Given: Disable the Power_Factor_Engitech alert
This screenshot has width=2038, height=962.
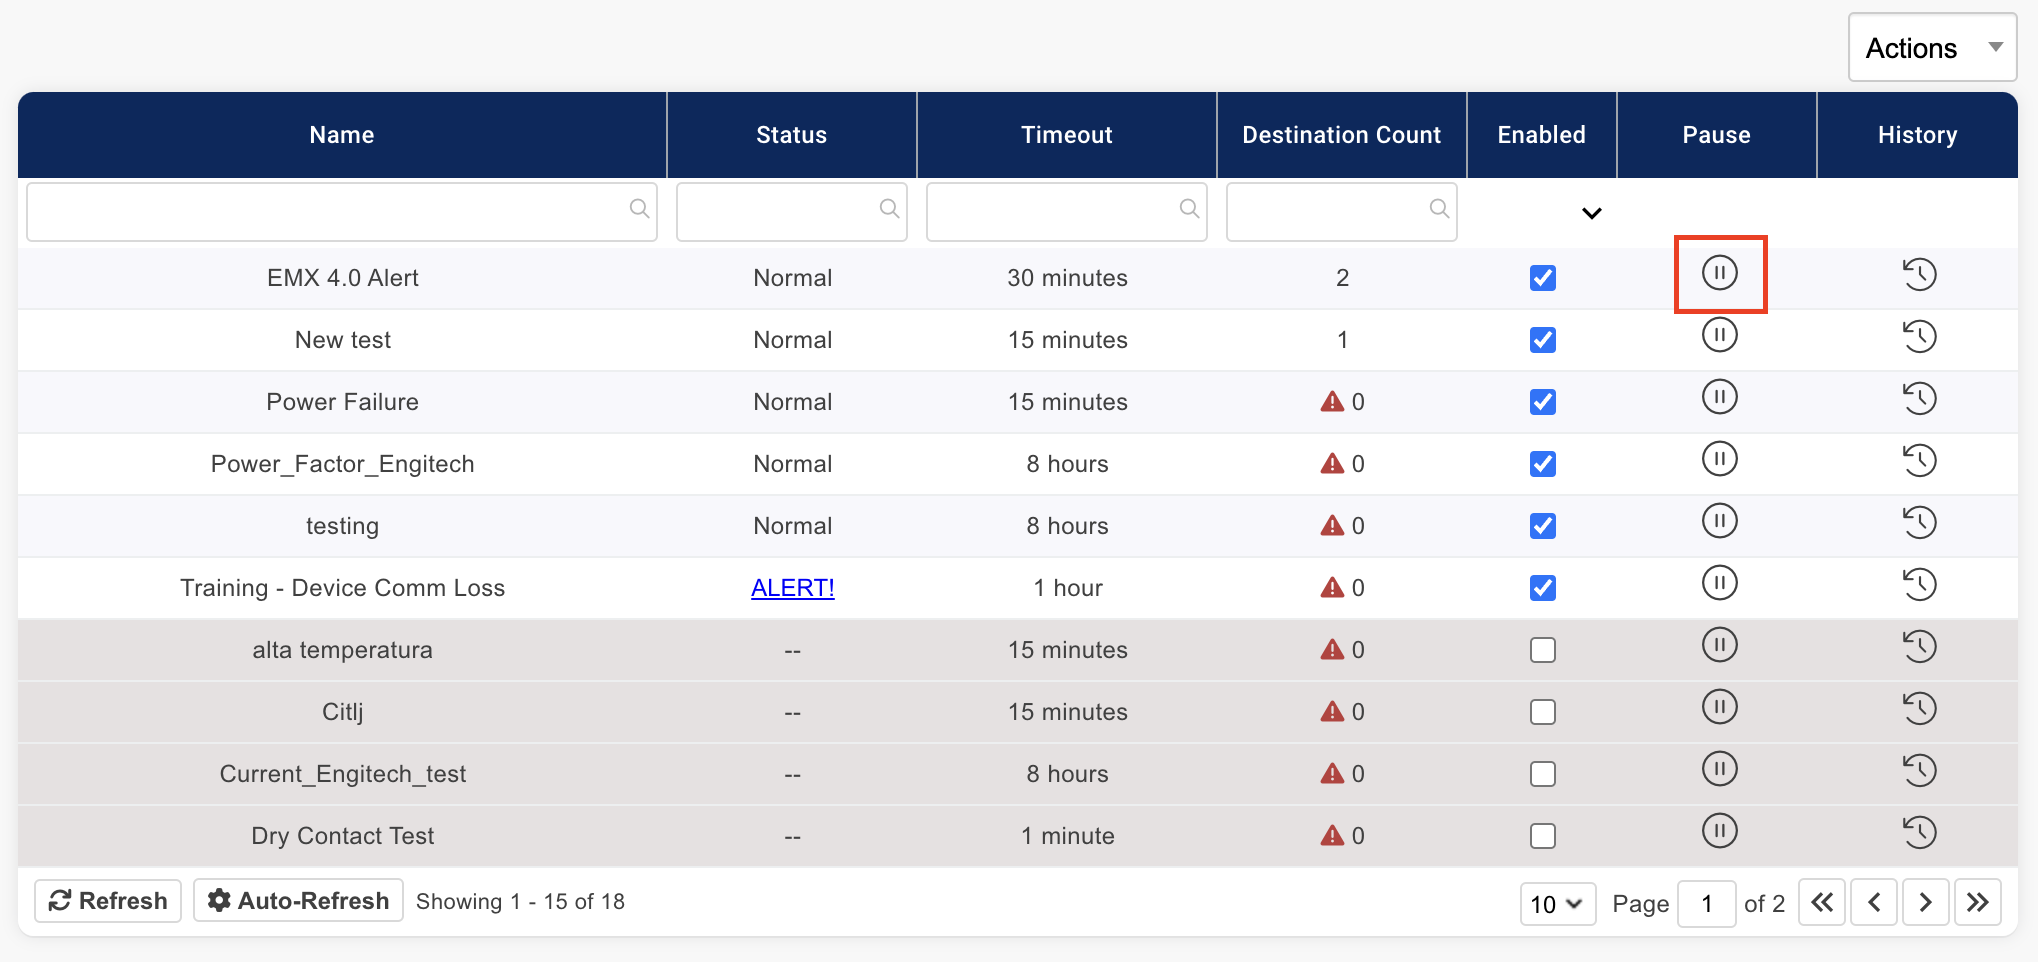Looking at the screenshot, I should tap(1542, 464).
